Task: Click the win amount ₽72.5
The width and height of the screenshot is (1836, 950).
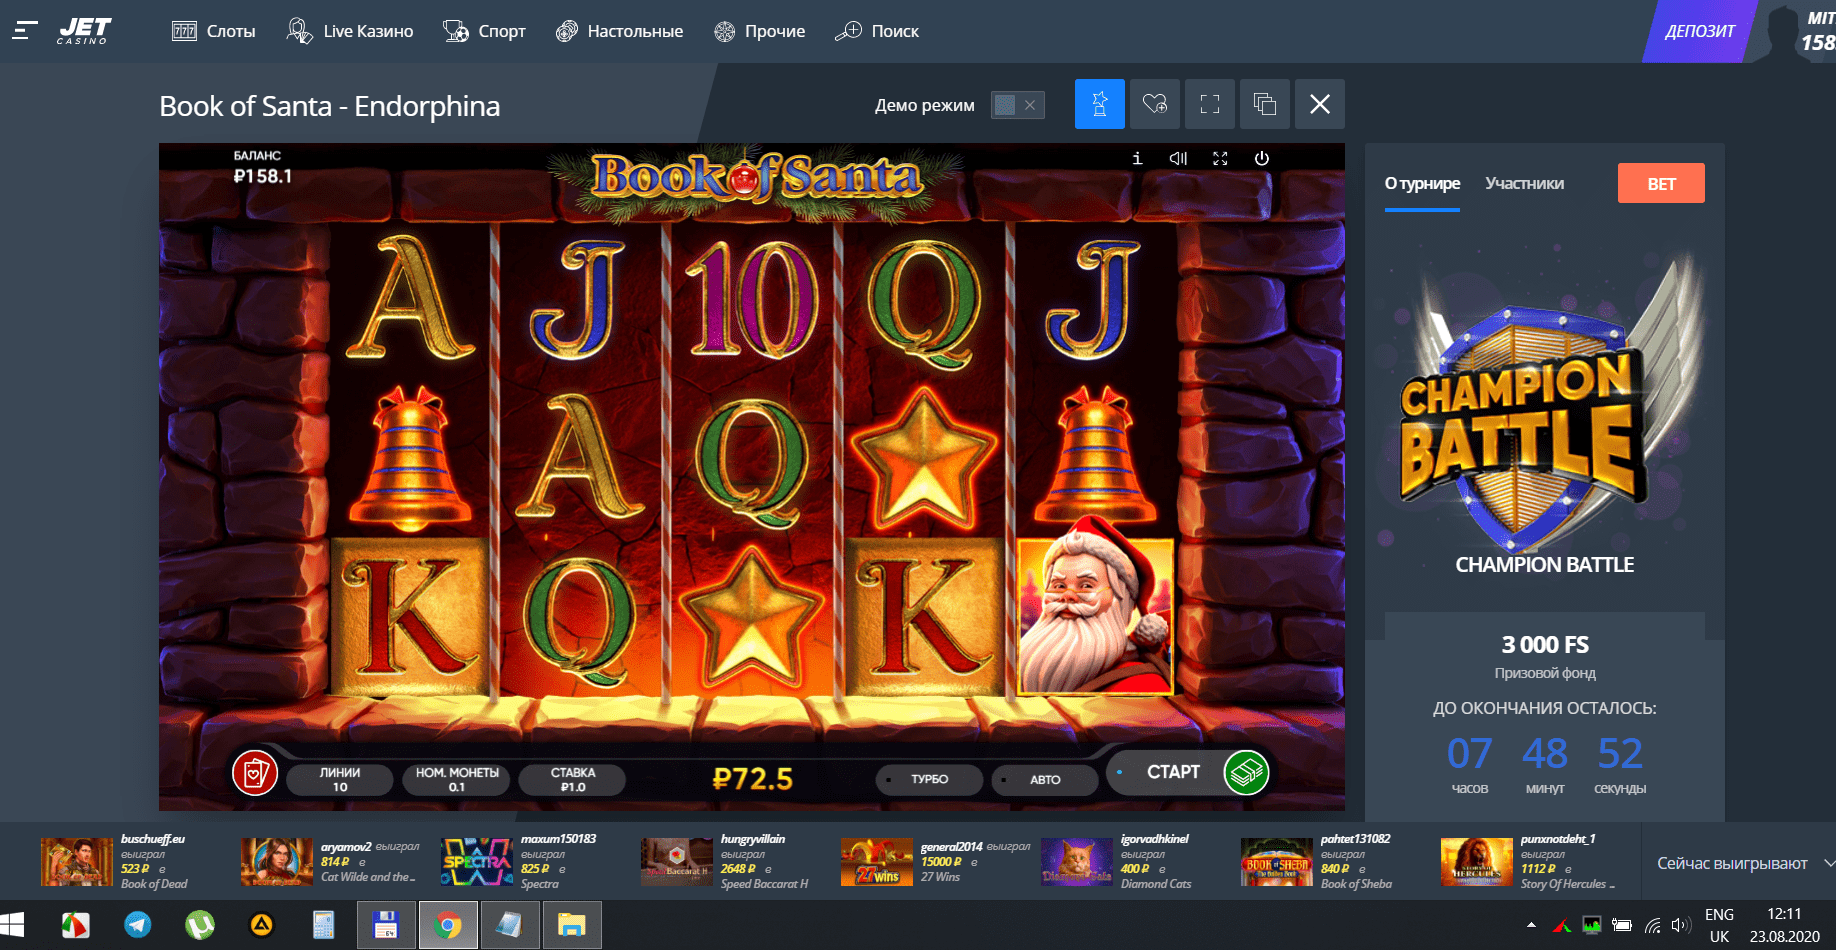Action: click(752, 778)
